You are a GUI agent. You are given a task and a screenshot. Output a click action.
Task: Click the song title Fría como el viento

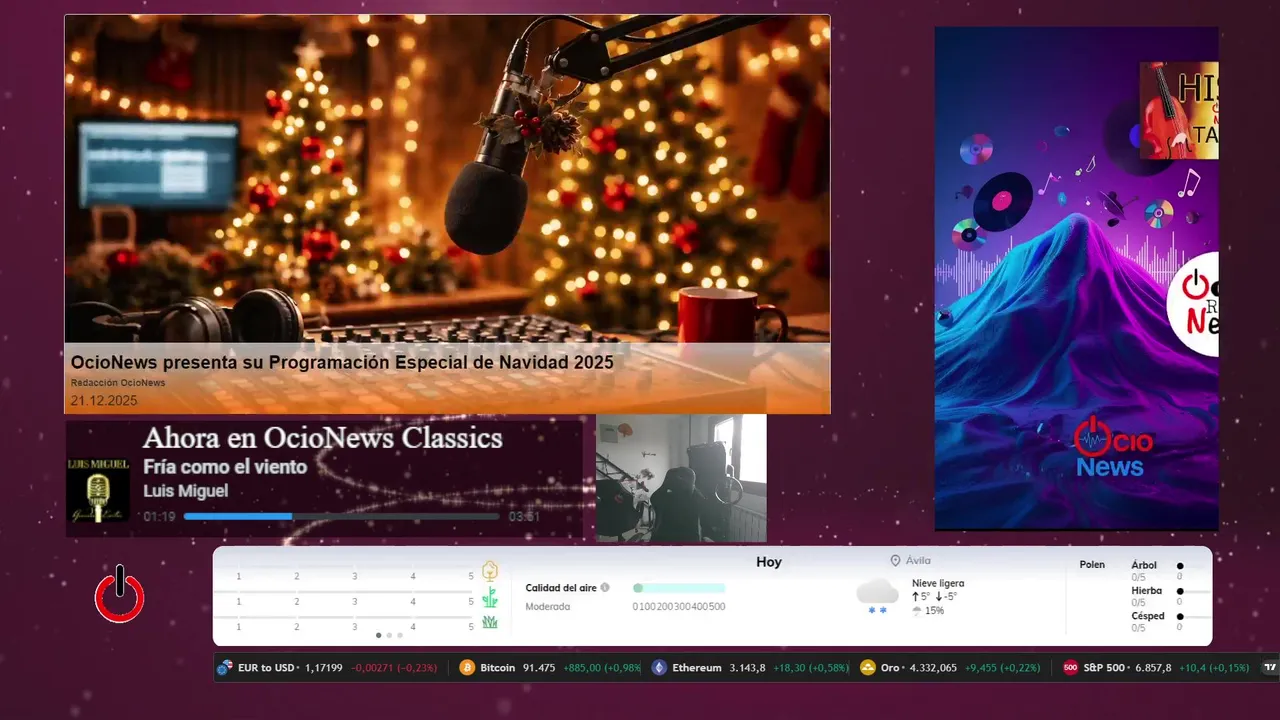(x=225, y=467)
